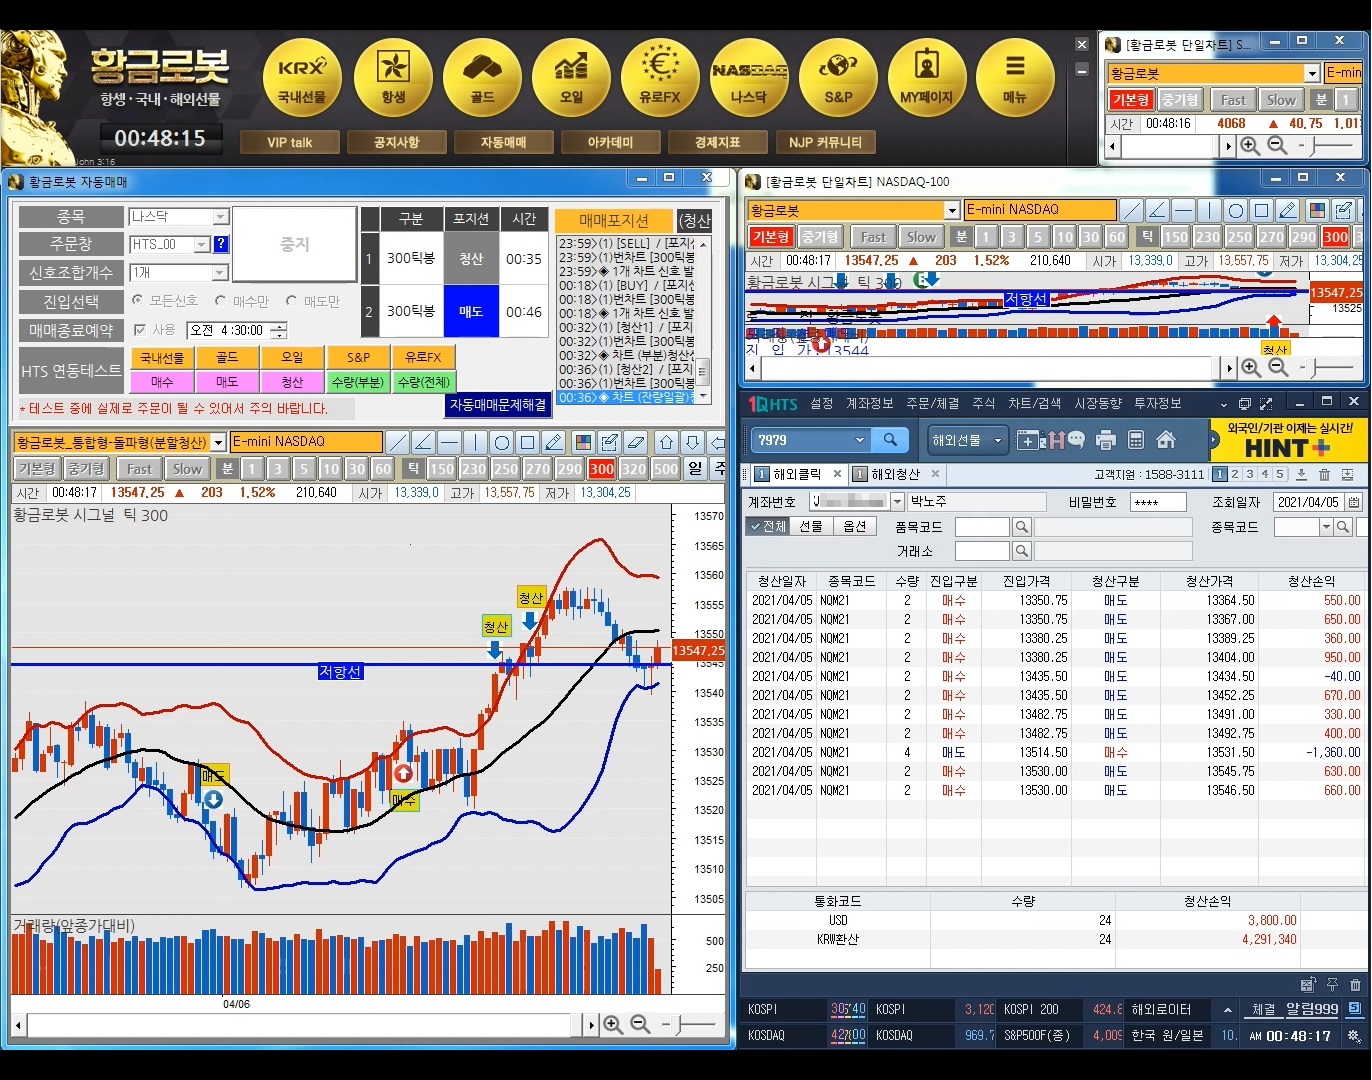Switch to 해외청산 tab
Screen dimensions: 1372x1080
[895, 474]
